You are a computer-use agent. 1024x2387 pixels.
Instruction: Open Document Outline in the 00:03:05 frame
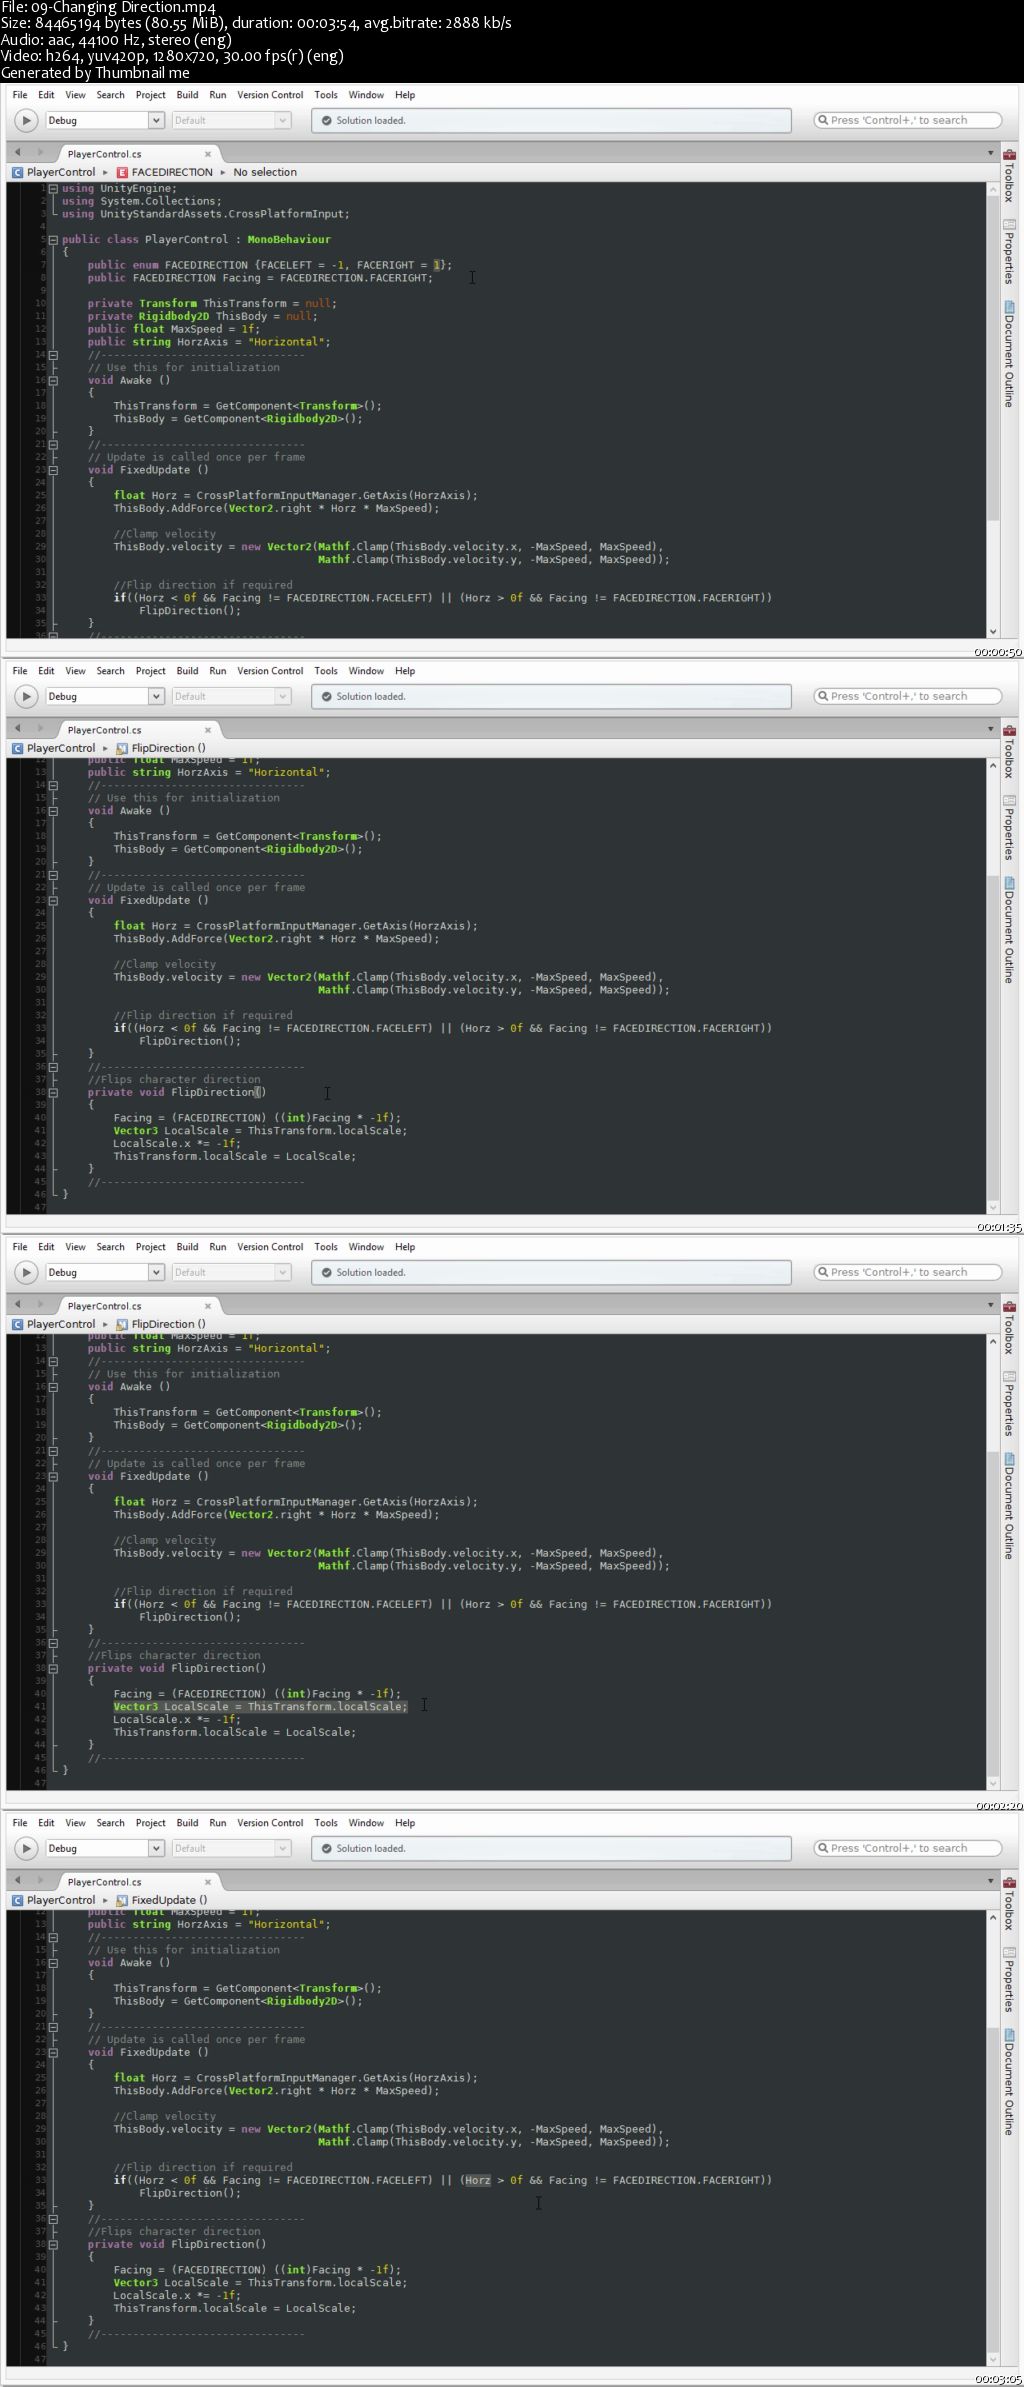point(1009,2082)
